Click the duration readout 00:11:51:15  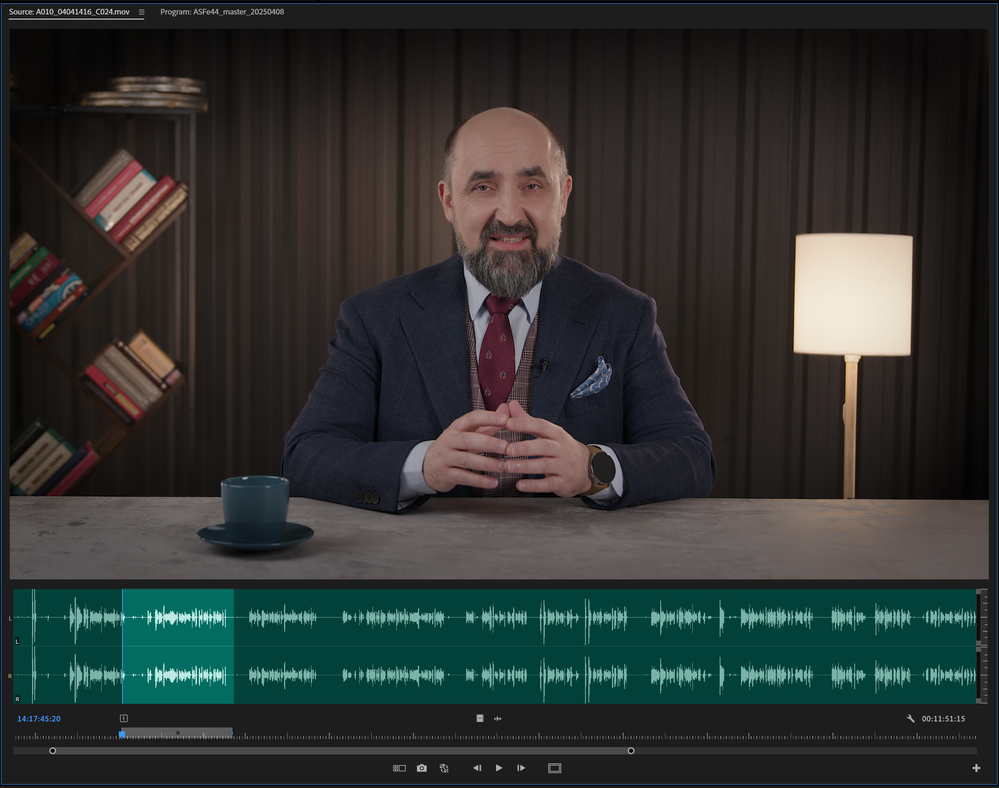point(943,719)
